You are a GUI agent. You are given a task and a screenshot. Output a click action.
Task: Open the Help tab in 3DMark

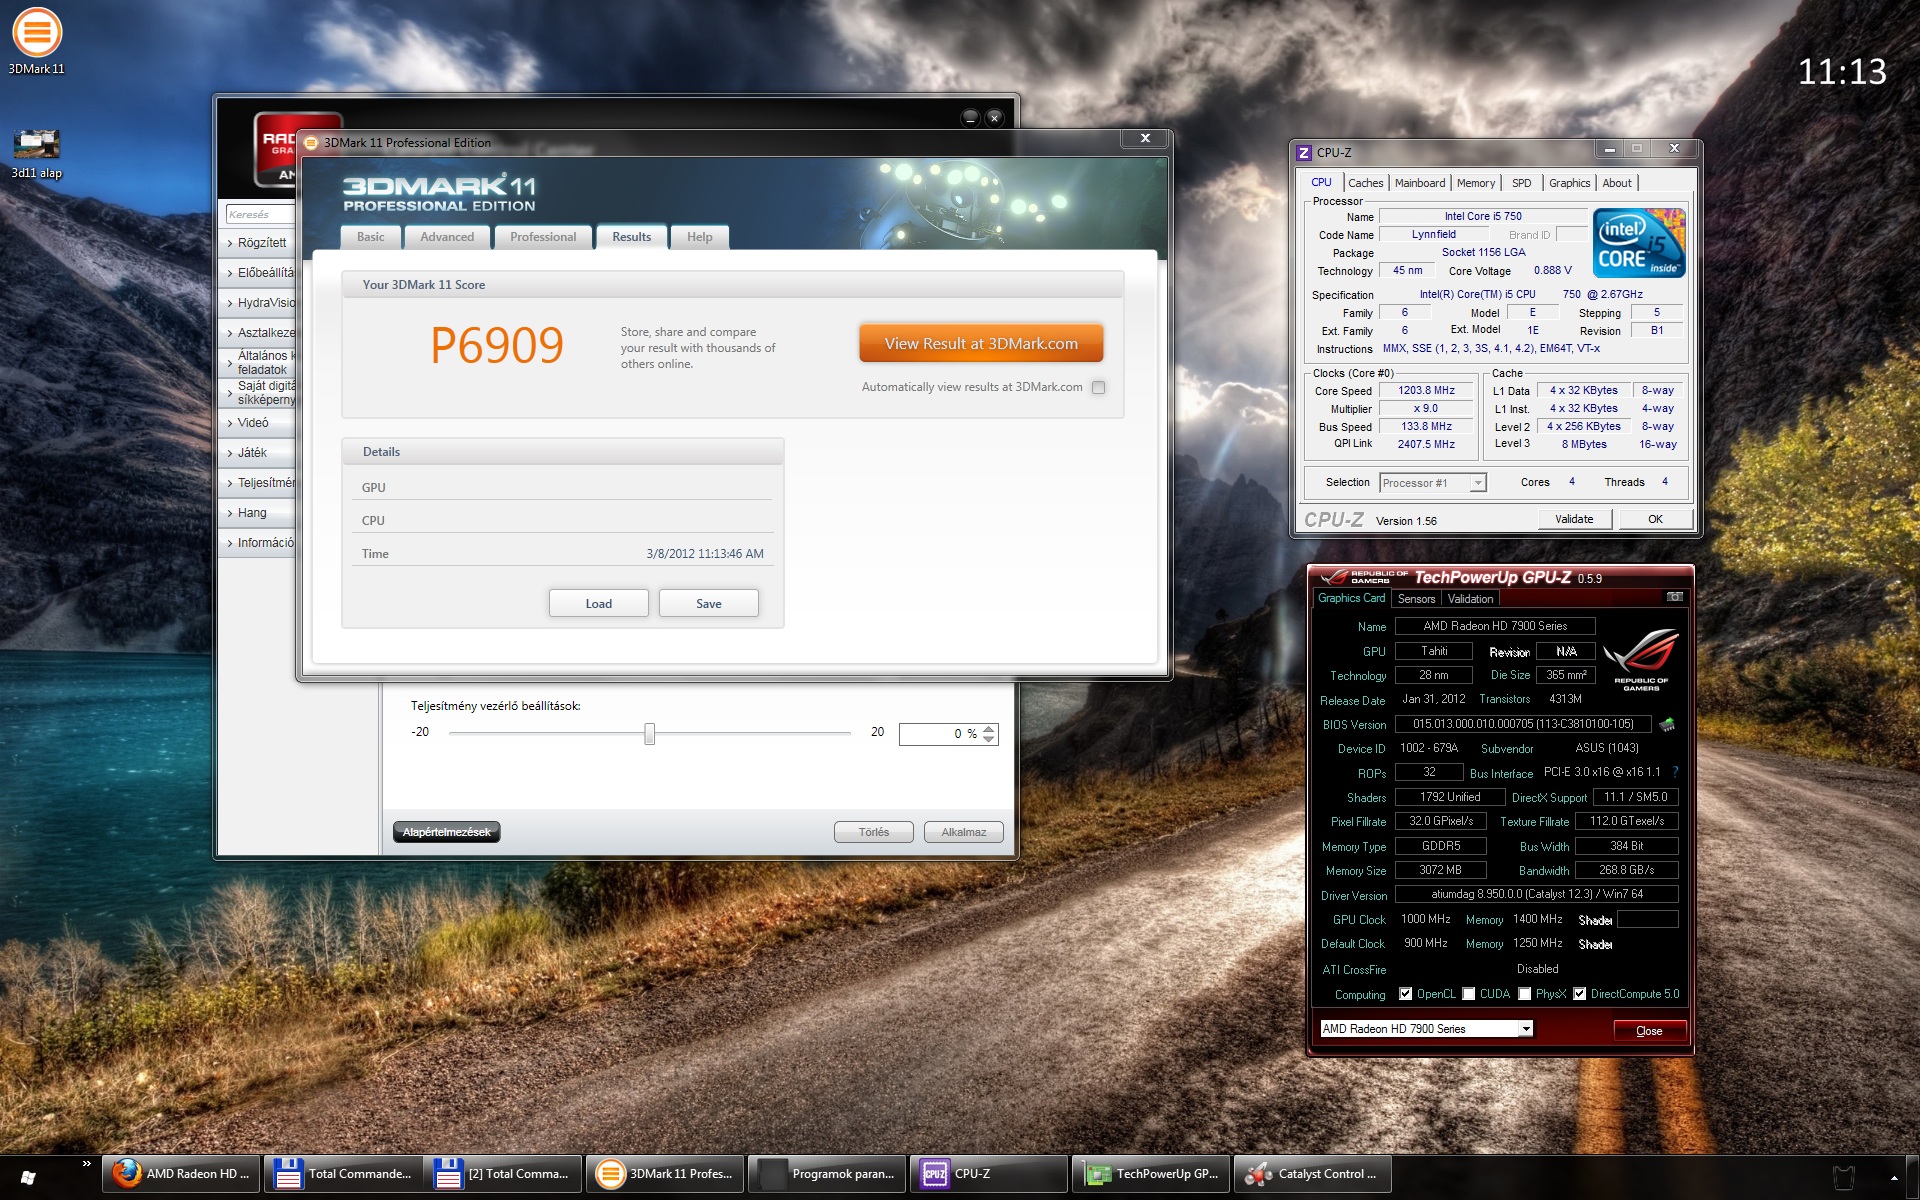(x=700, y=237)
